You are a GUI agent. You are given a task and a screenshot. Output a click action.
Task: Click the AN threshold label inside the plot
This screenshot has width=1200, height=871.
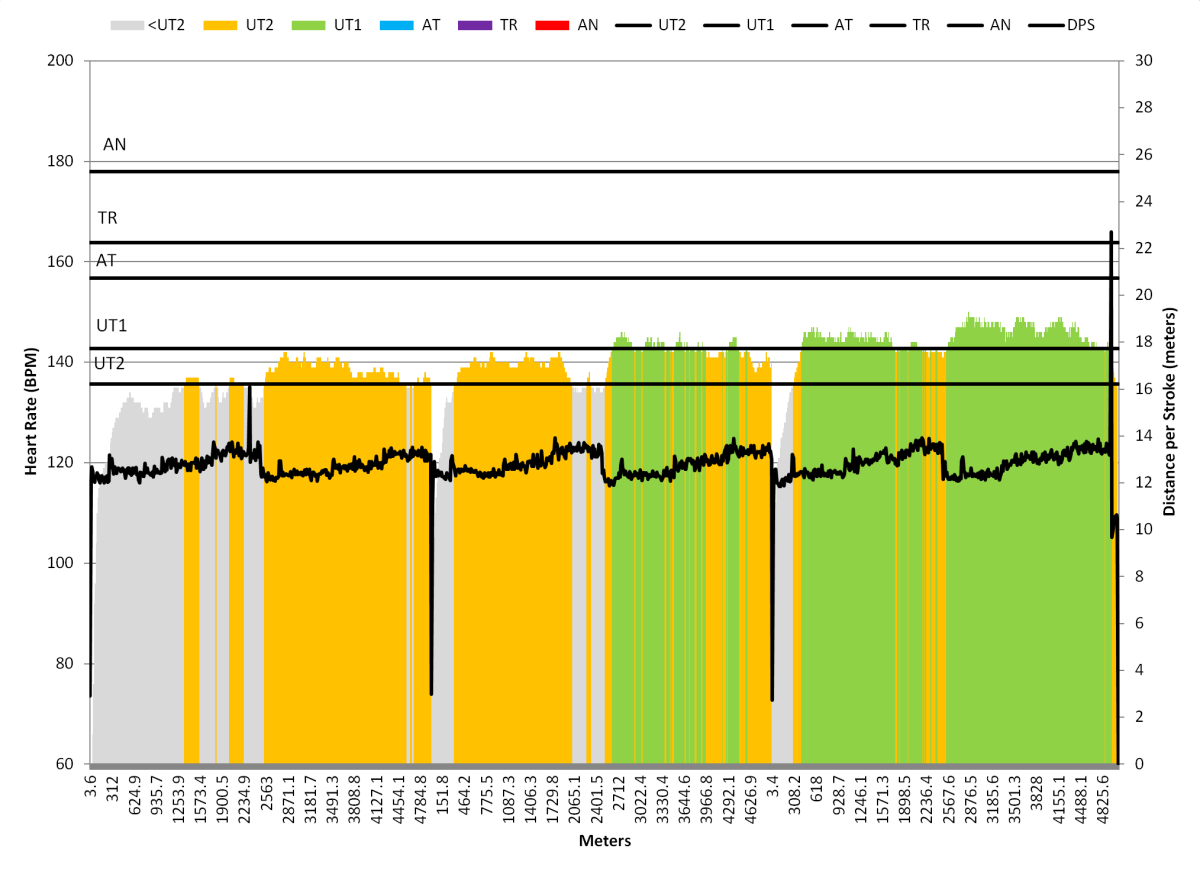point(115,145)
